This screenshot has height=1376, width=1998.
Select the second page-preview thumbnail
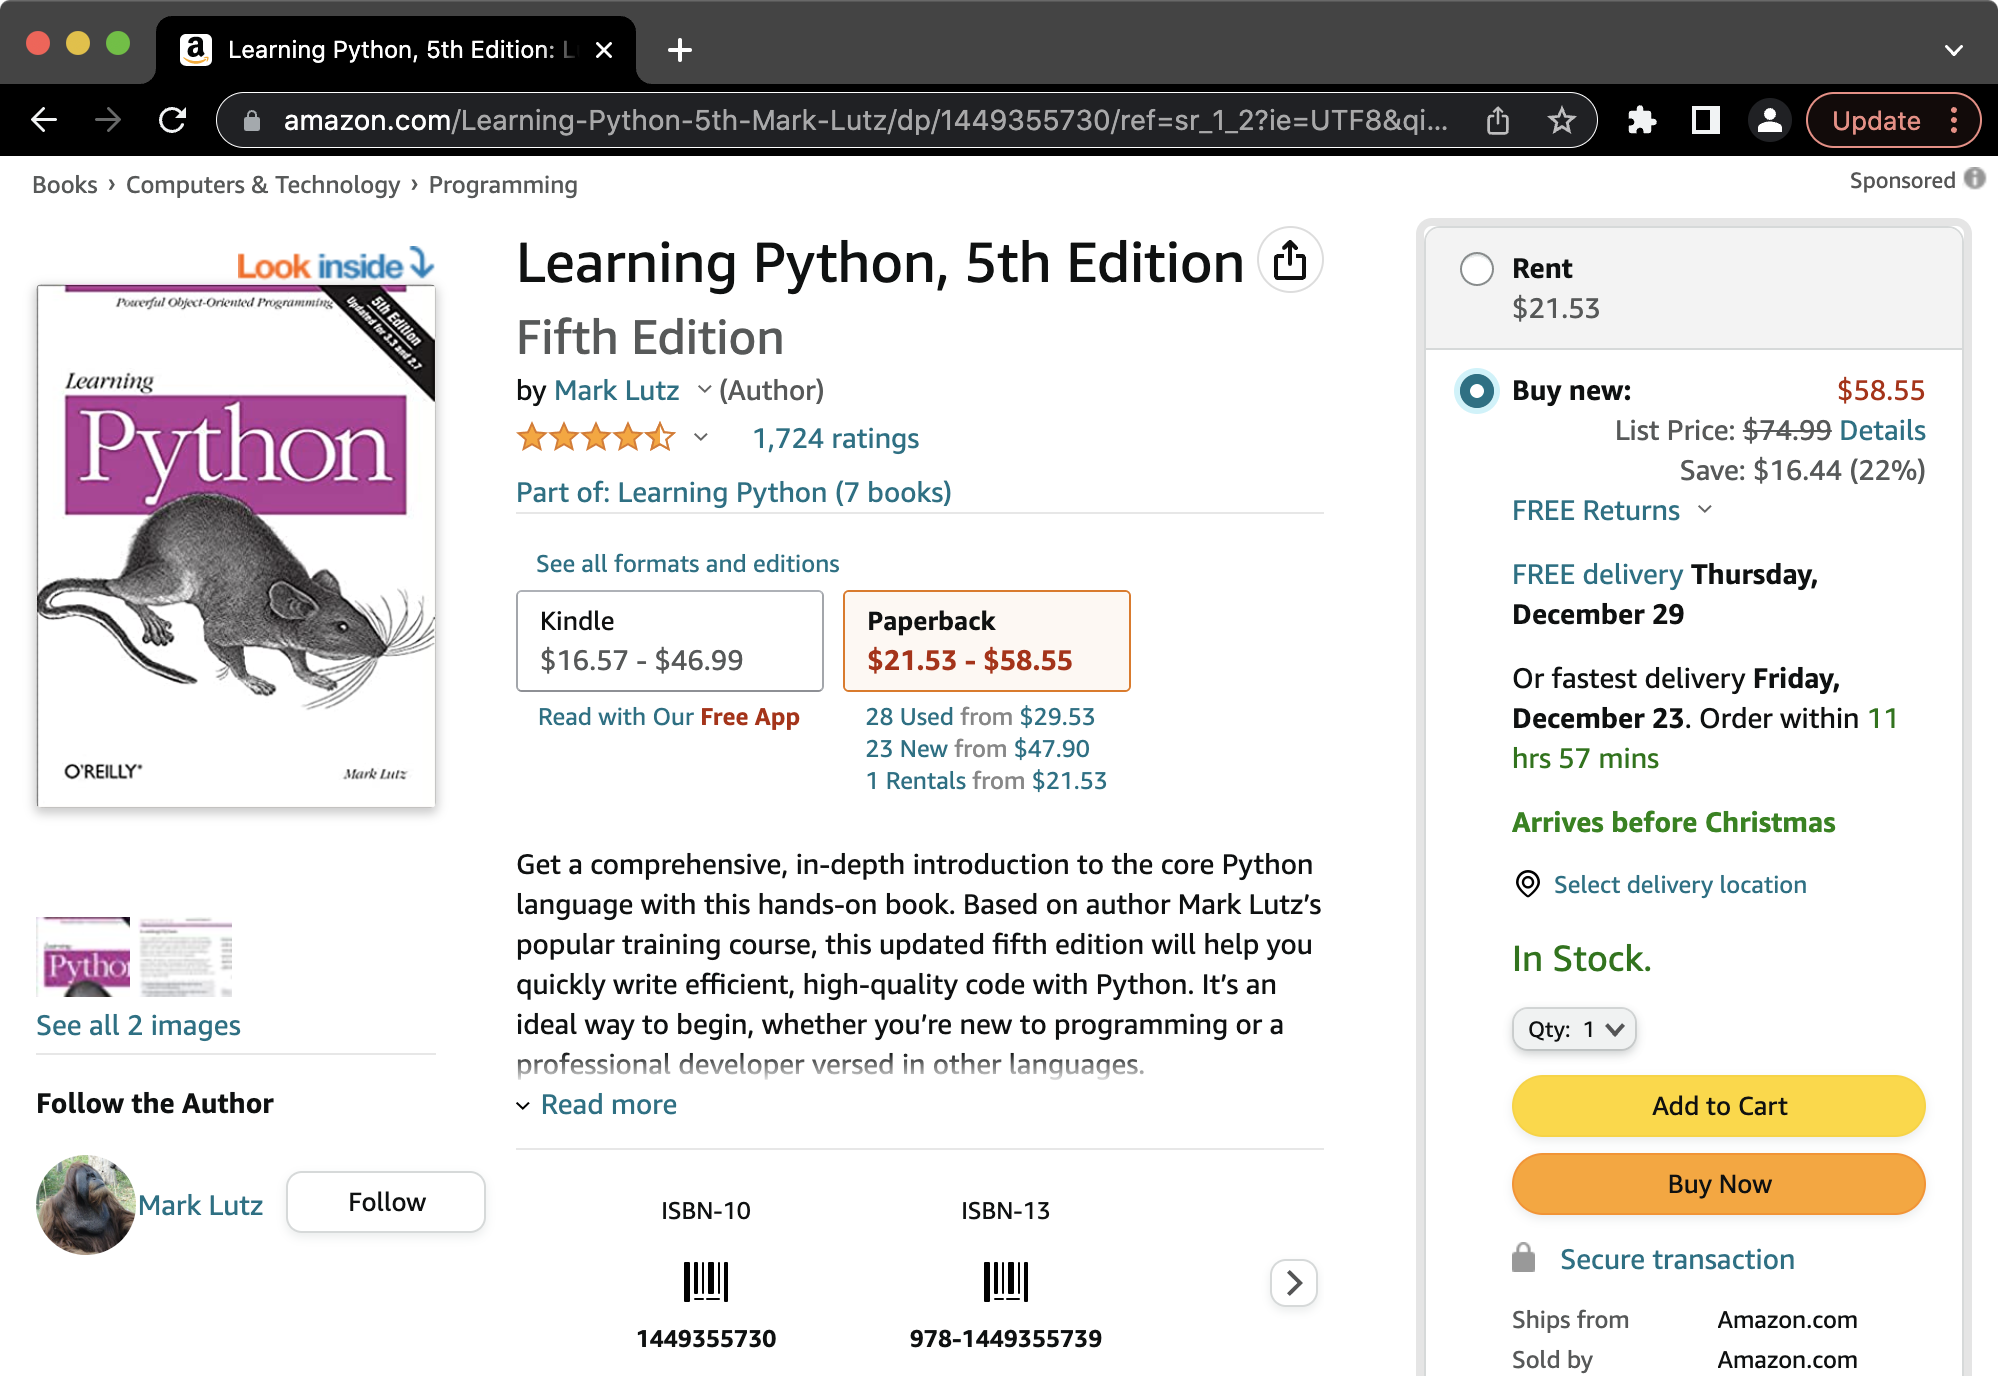(x=186, y=957)
